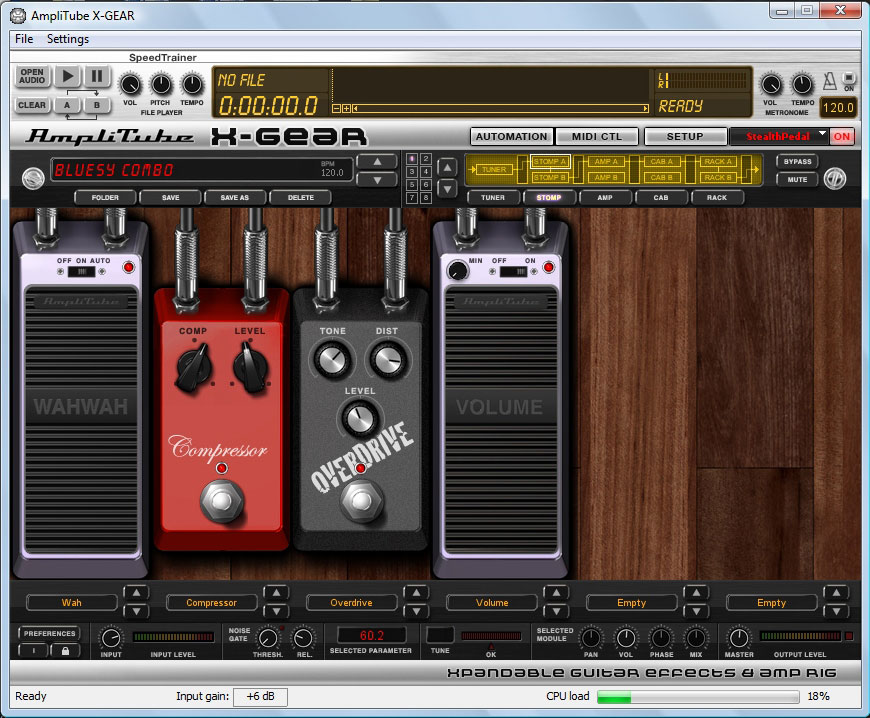Open the Volume stomp slot selector
The image size is (870, 718).
tap(492, 603)
